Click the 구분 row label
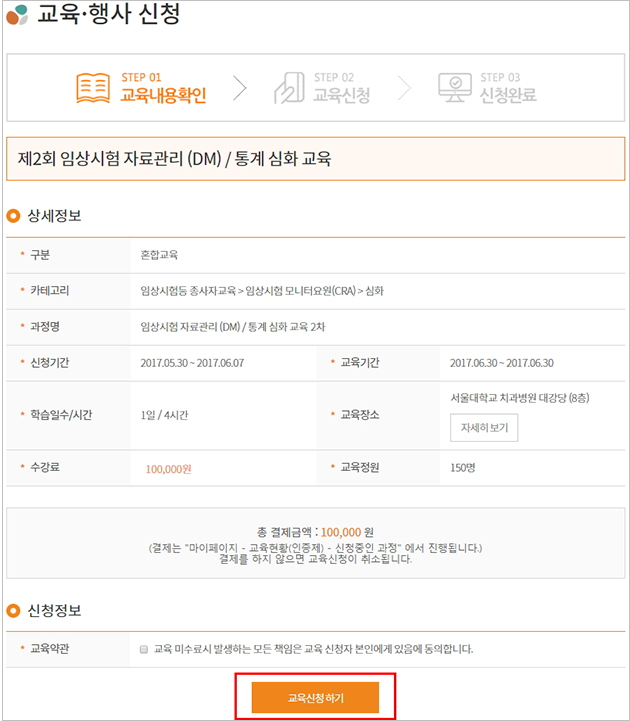Image resolution: width=630 pixels, height=721 pixels. pyautogui.click(x=40, y=255)
